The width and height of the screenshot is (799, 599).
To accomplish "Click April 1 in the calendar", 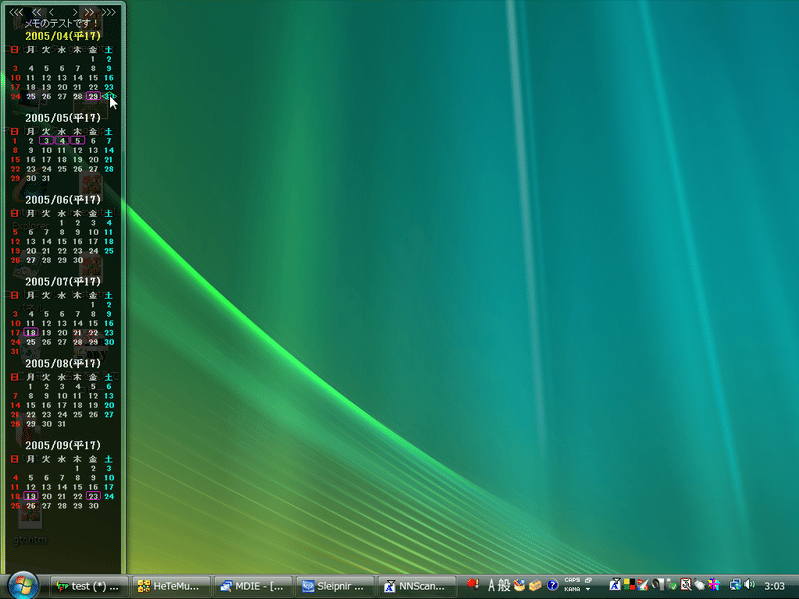I will coord(93,59).
